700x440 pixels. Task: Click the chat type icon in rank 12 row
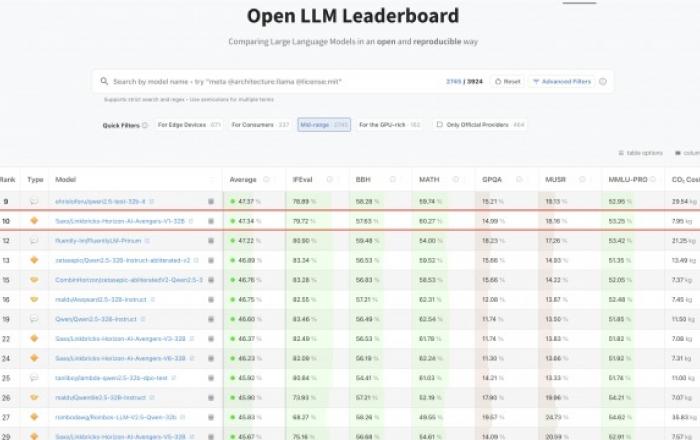click(34, 241)
